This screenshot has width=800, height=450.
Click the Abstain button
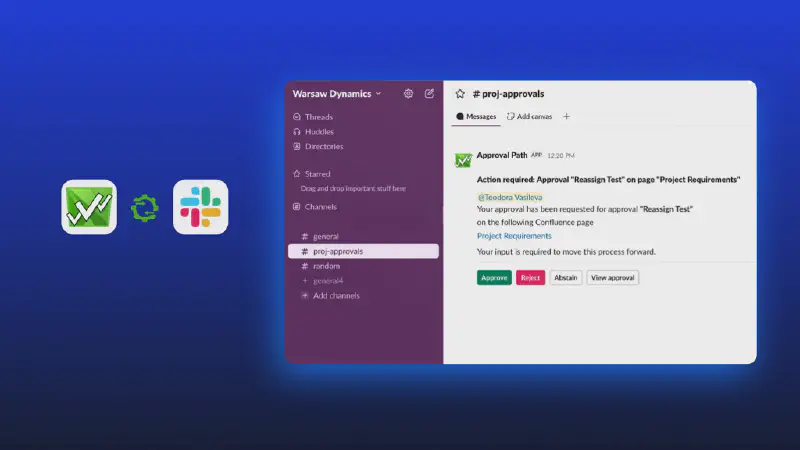click(x=565, y=278)
